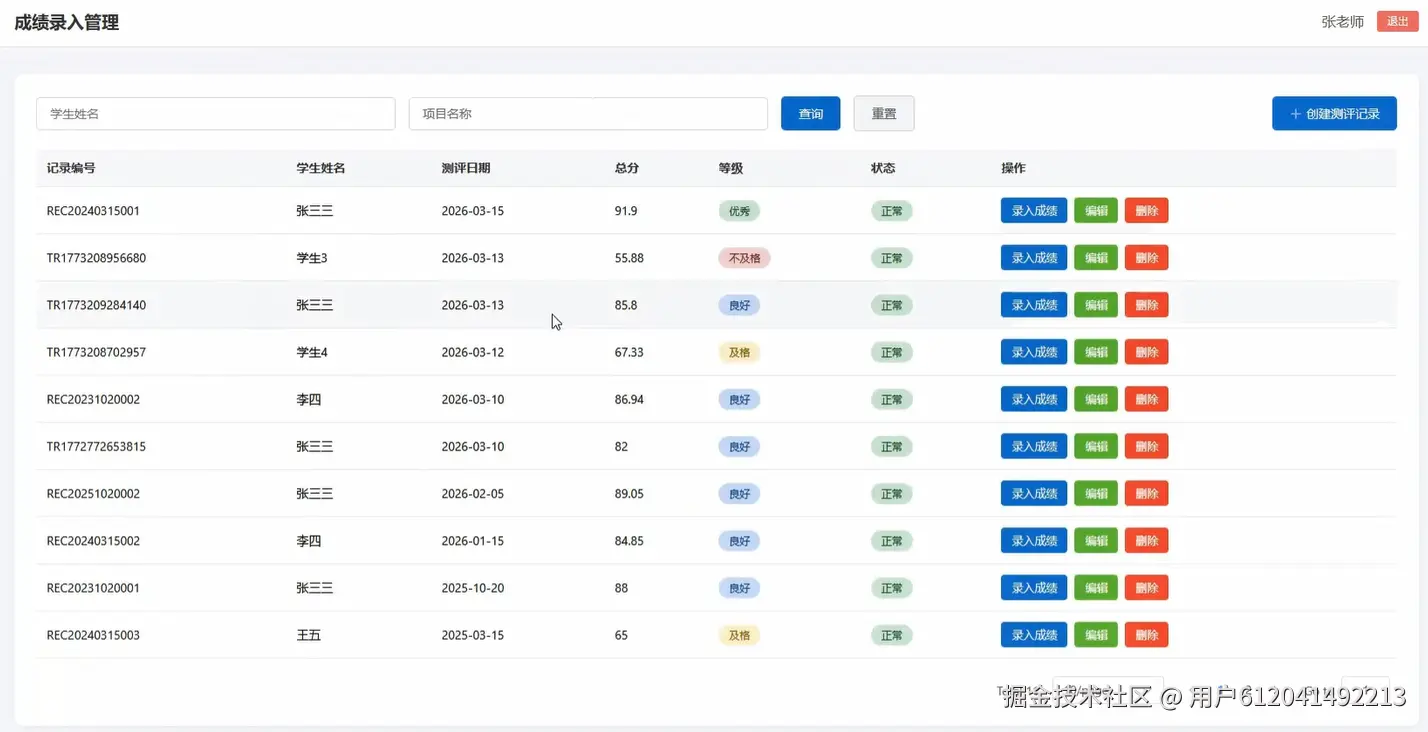Click the red 退出 button
The width and height of the screenshot is (1428, 732).
(1397, 22)
